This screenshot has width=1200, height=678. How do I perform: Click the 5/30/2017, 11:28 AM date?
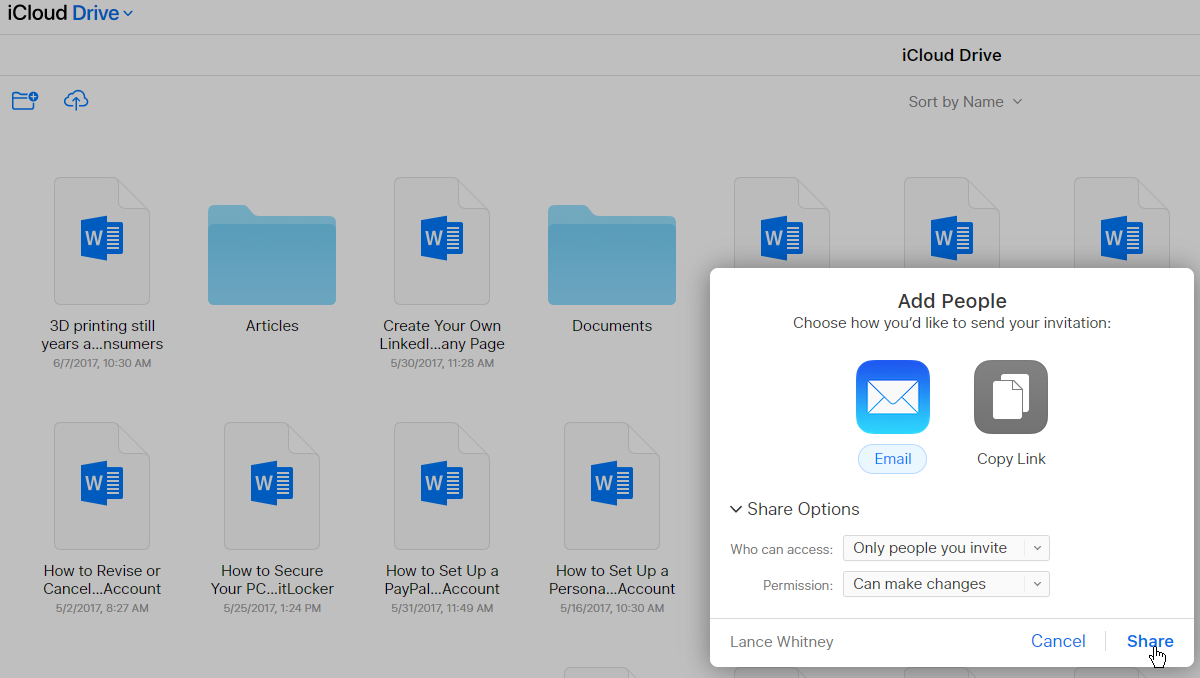(x=442, y=363)
